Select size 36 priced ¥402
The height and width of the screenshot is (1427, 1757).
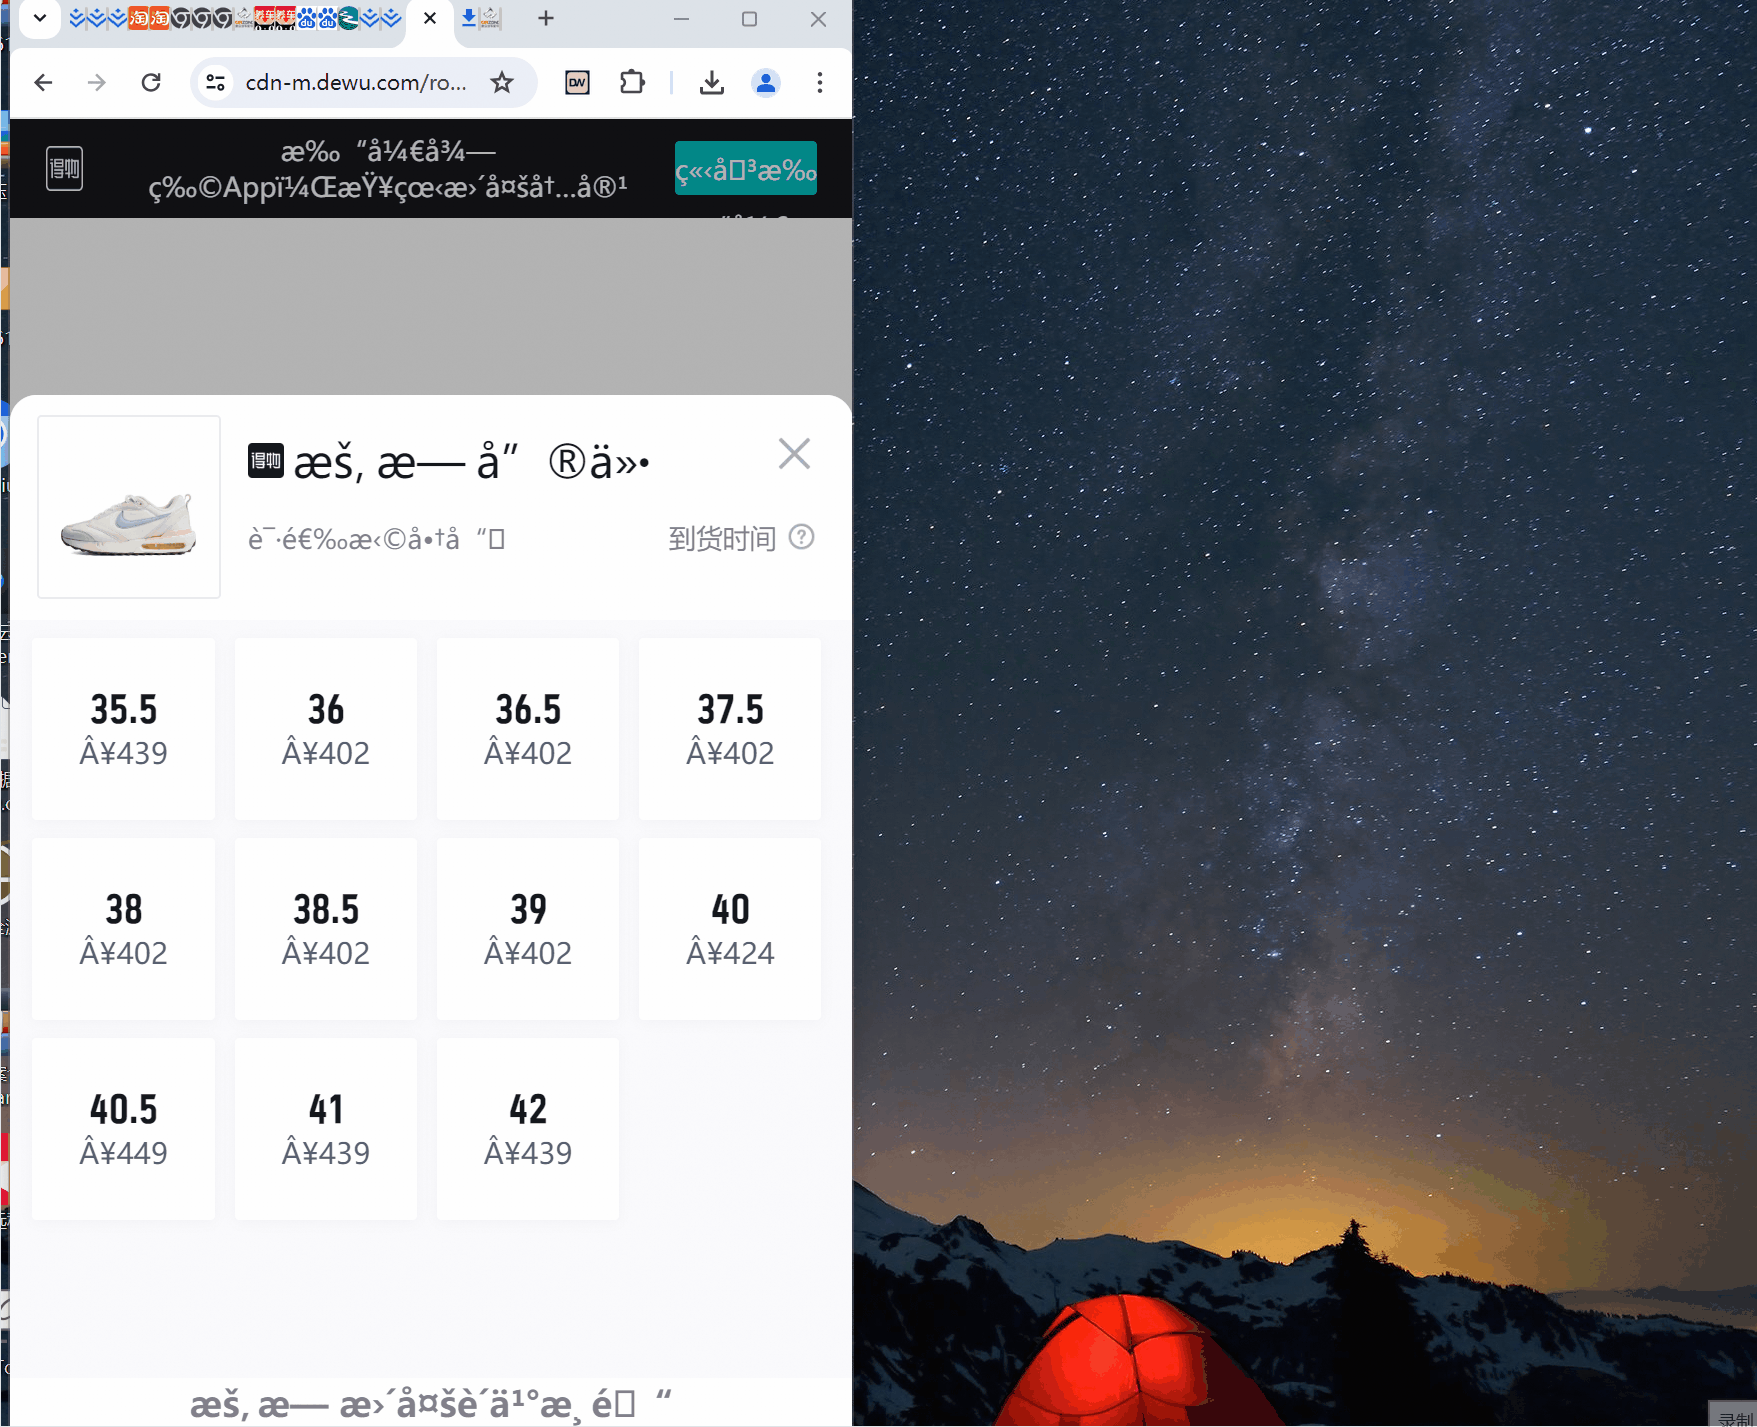tap(326, 729)
